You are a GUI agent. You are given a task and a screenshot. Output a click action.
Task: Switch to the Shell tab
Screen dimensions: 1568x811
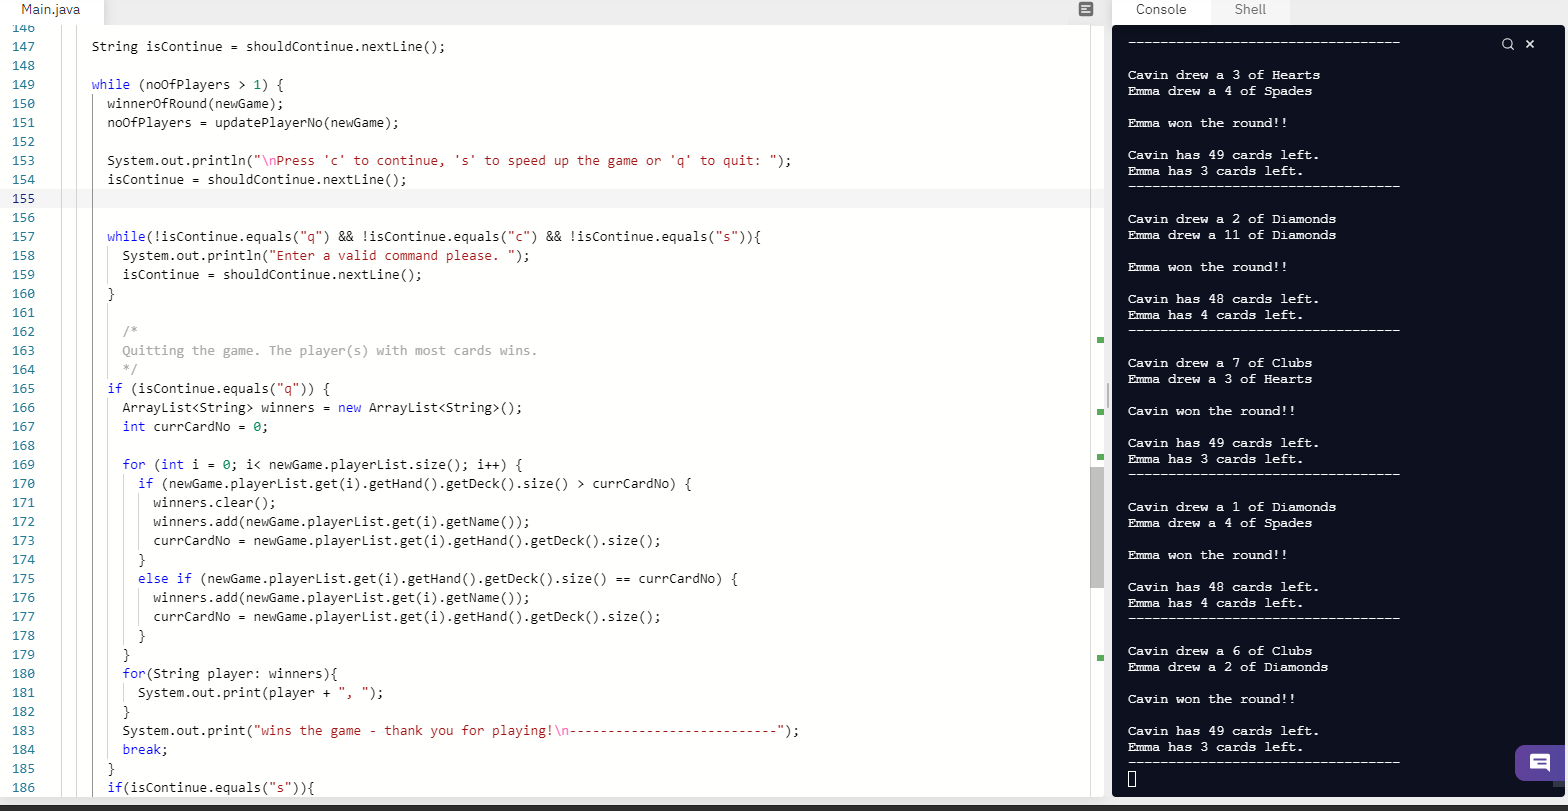pos(1250,9)
